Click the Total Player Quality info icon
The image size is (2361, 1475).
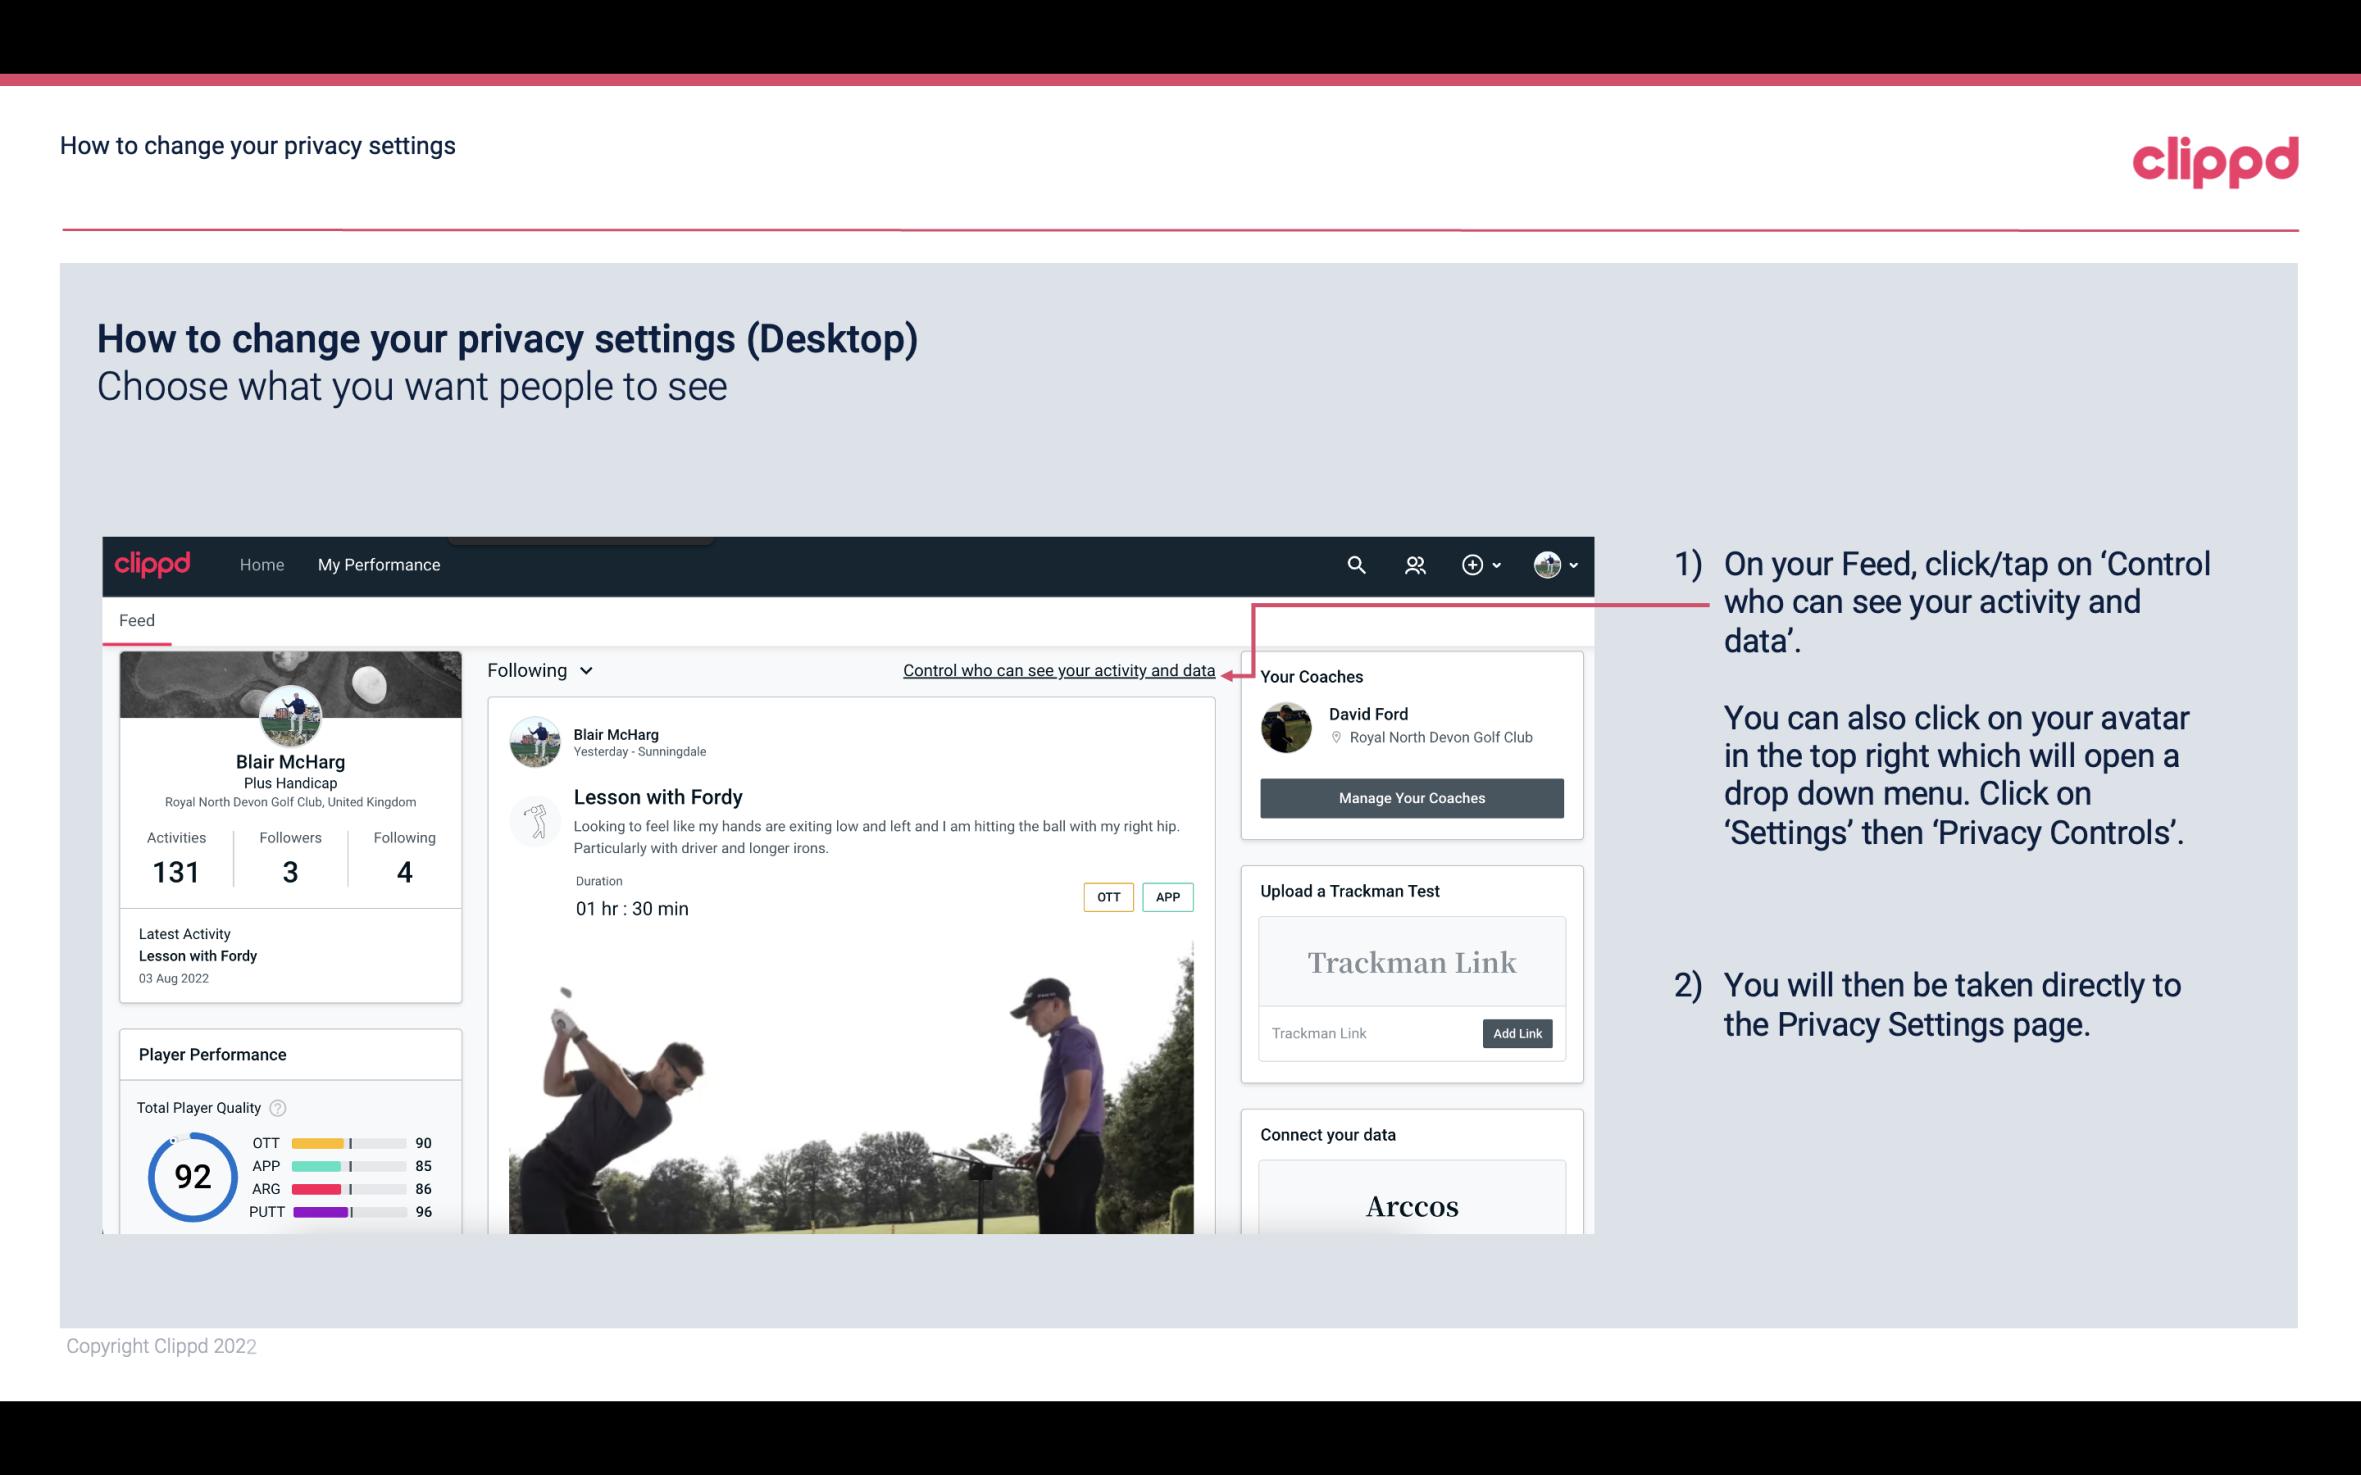(x=277, y=1106)
